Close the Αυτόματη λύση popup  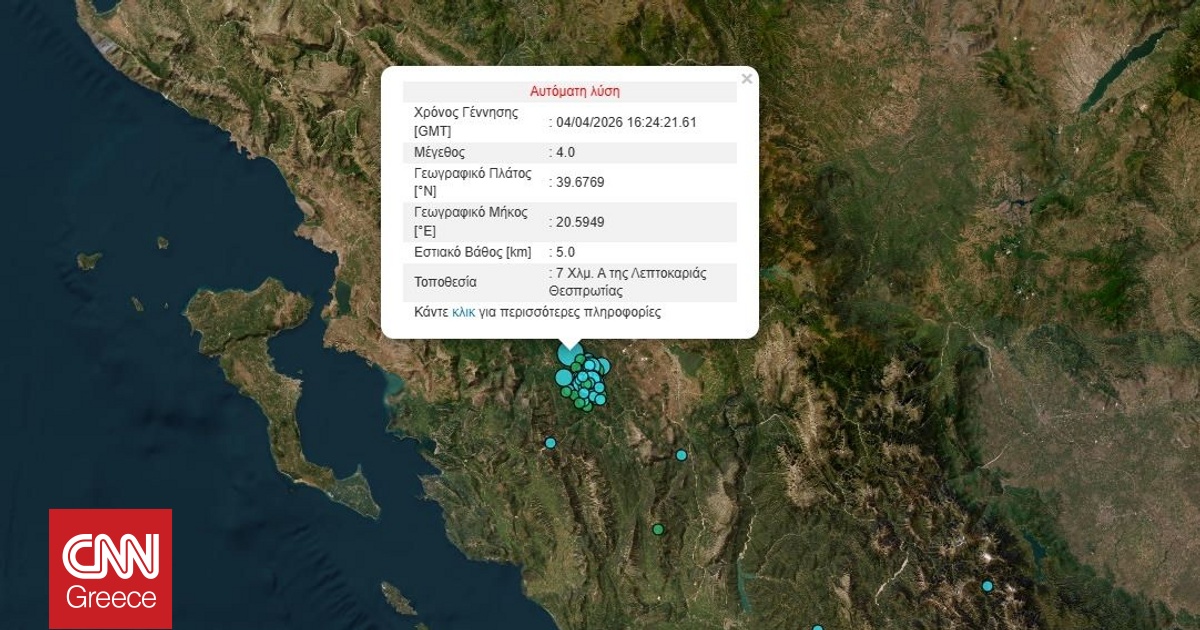746,78
